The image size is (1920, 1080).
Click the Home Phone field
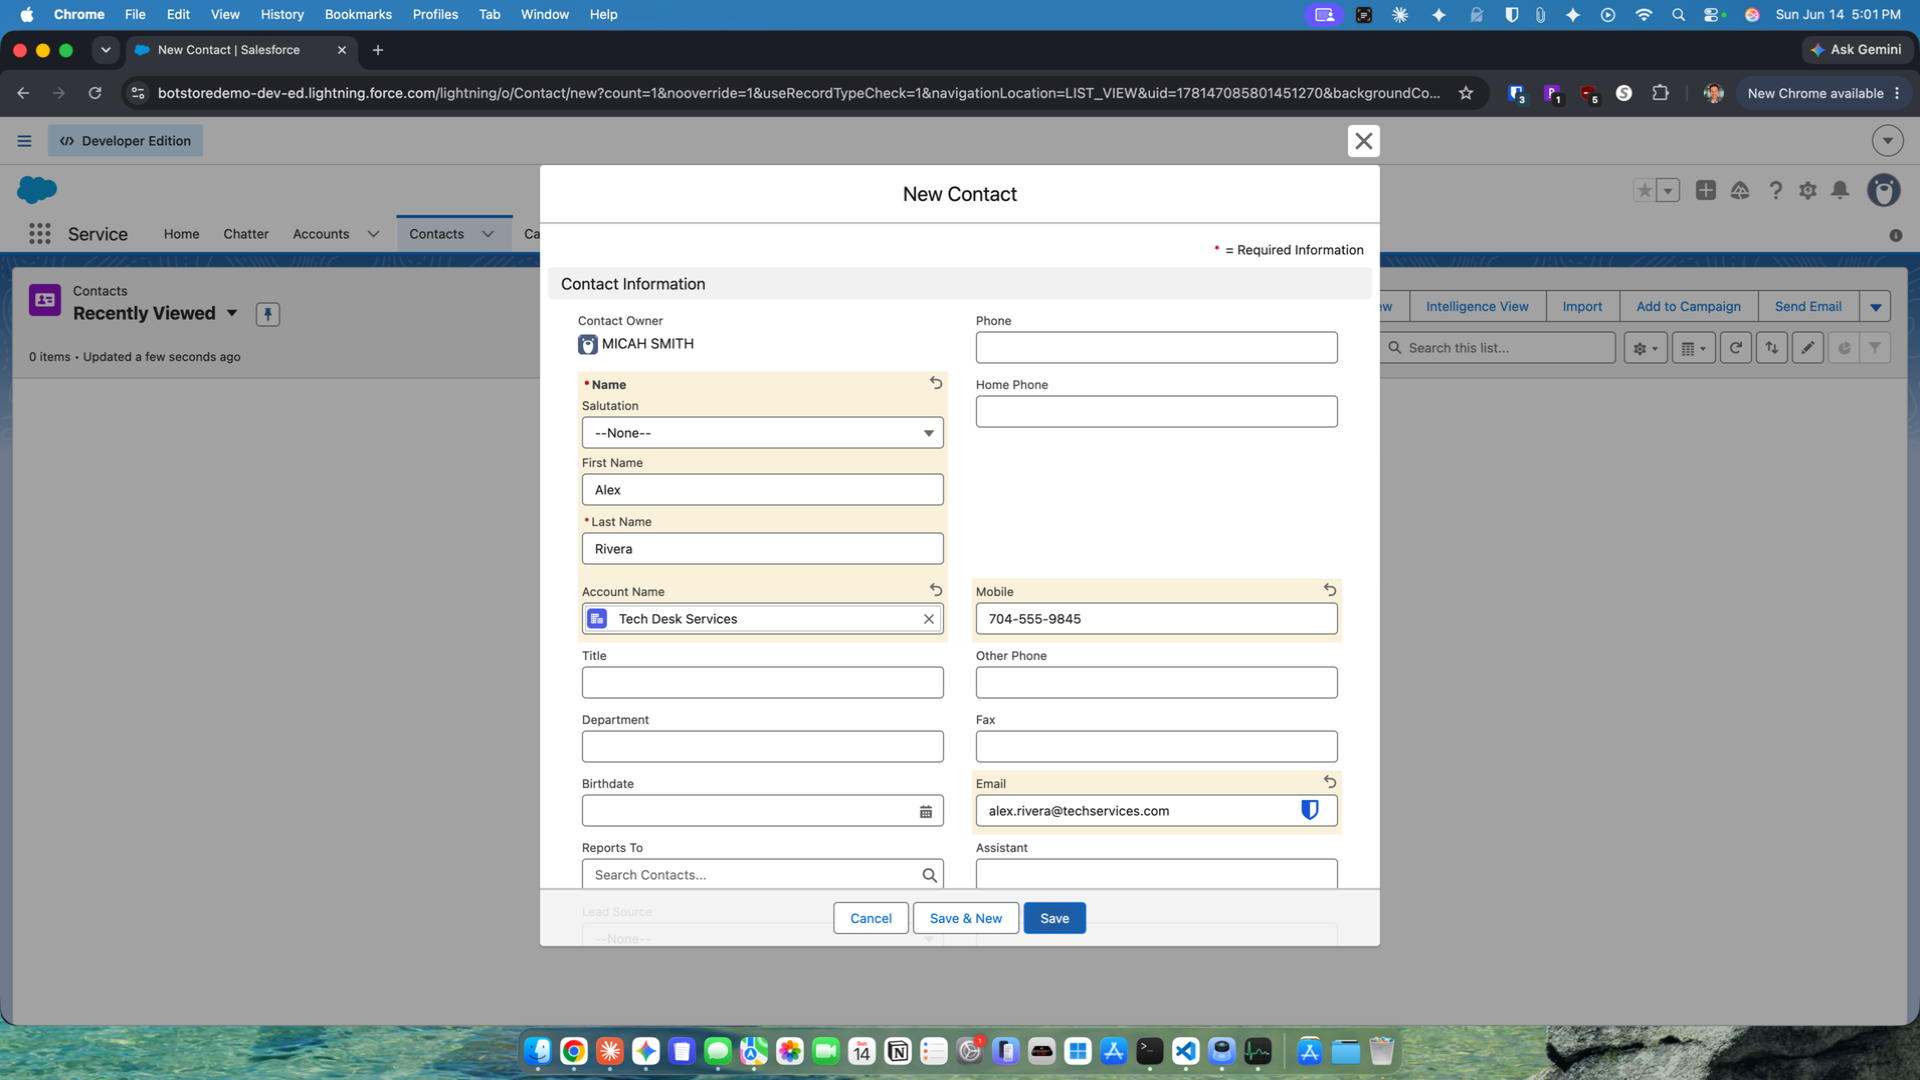tap(1156, 412)
